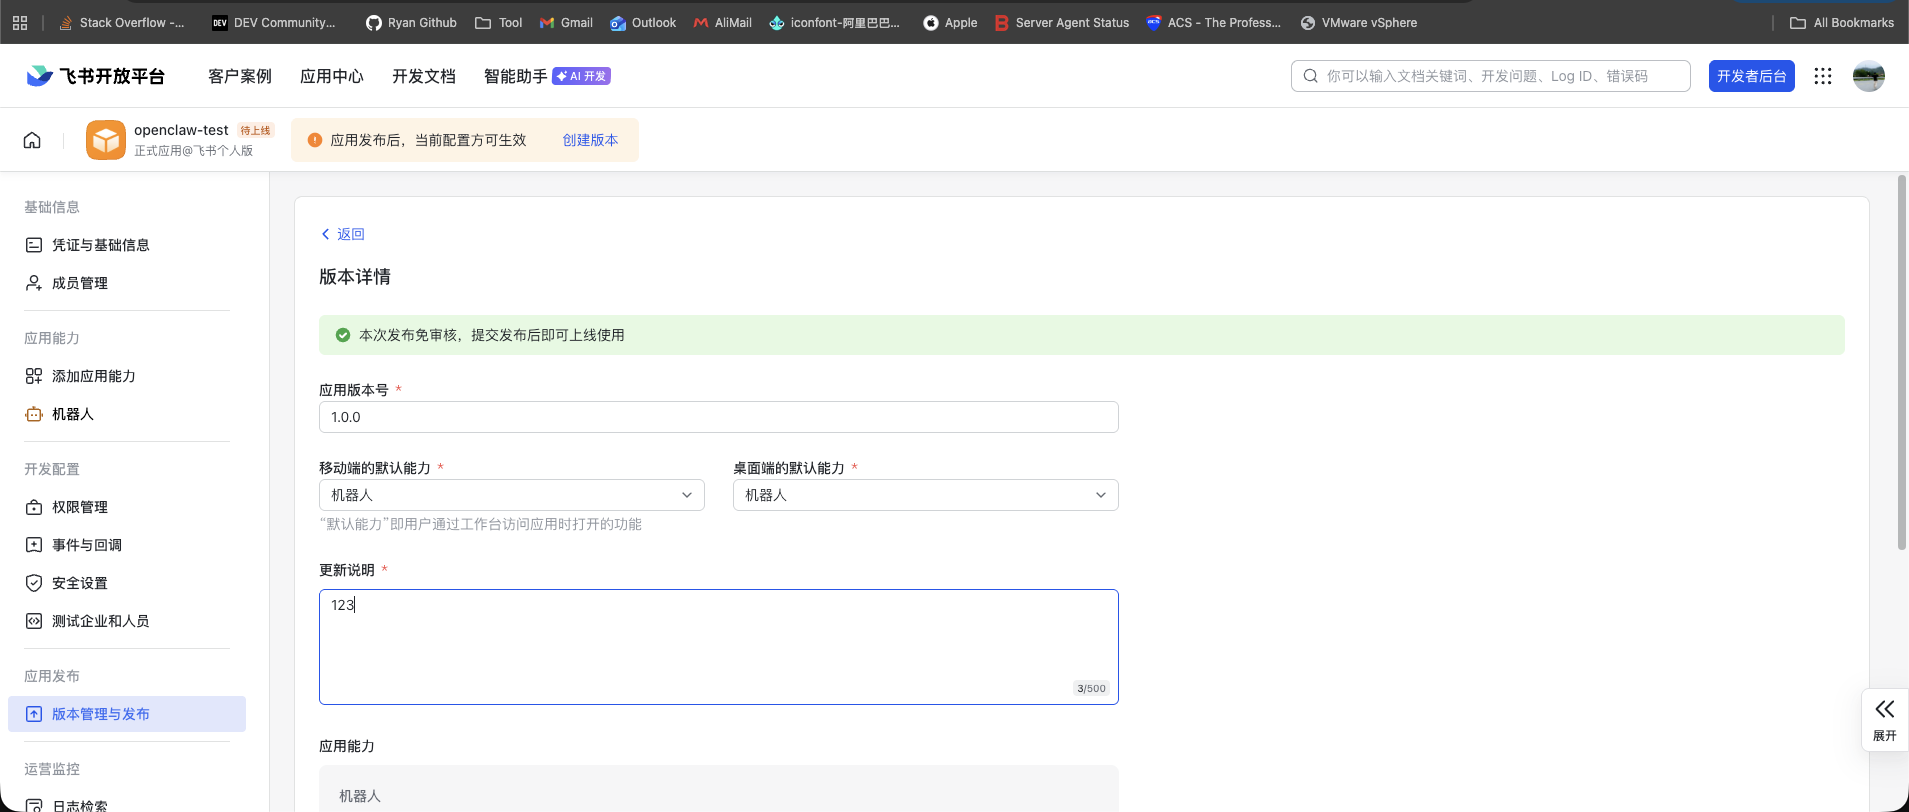
Task: Expand the 移动端的默认能力 dropdown
Action: [x=512, y=495]
